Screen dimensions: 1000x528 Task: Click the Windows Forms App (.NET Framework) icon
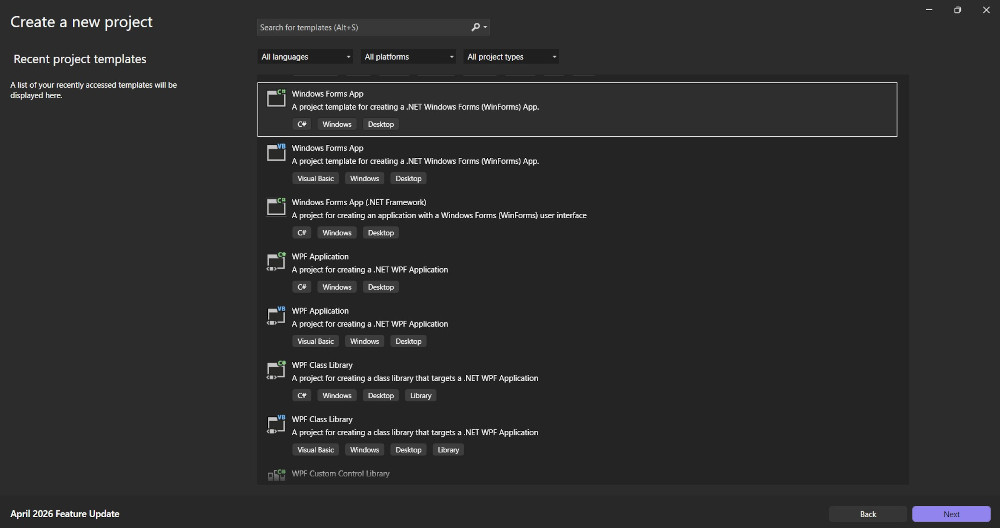tap(276, 206)
